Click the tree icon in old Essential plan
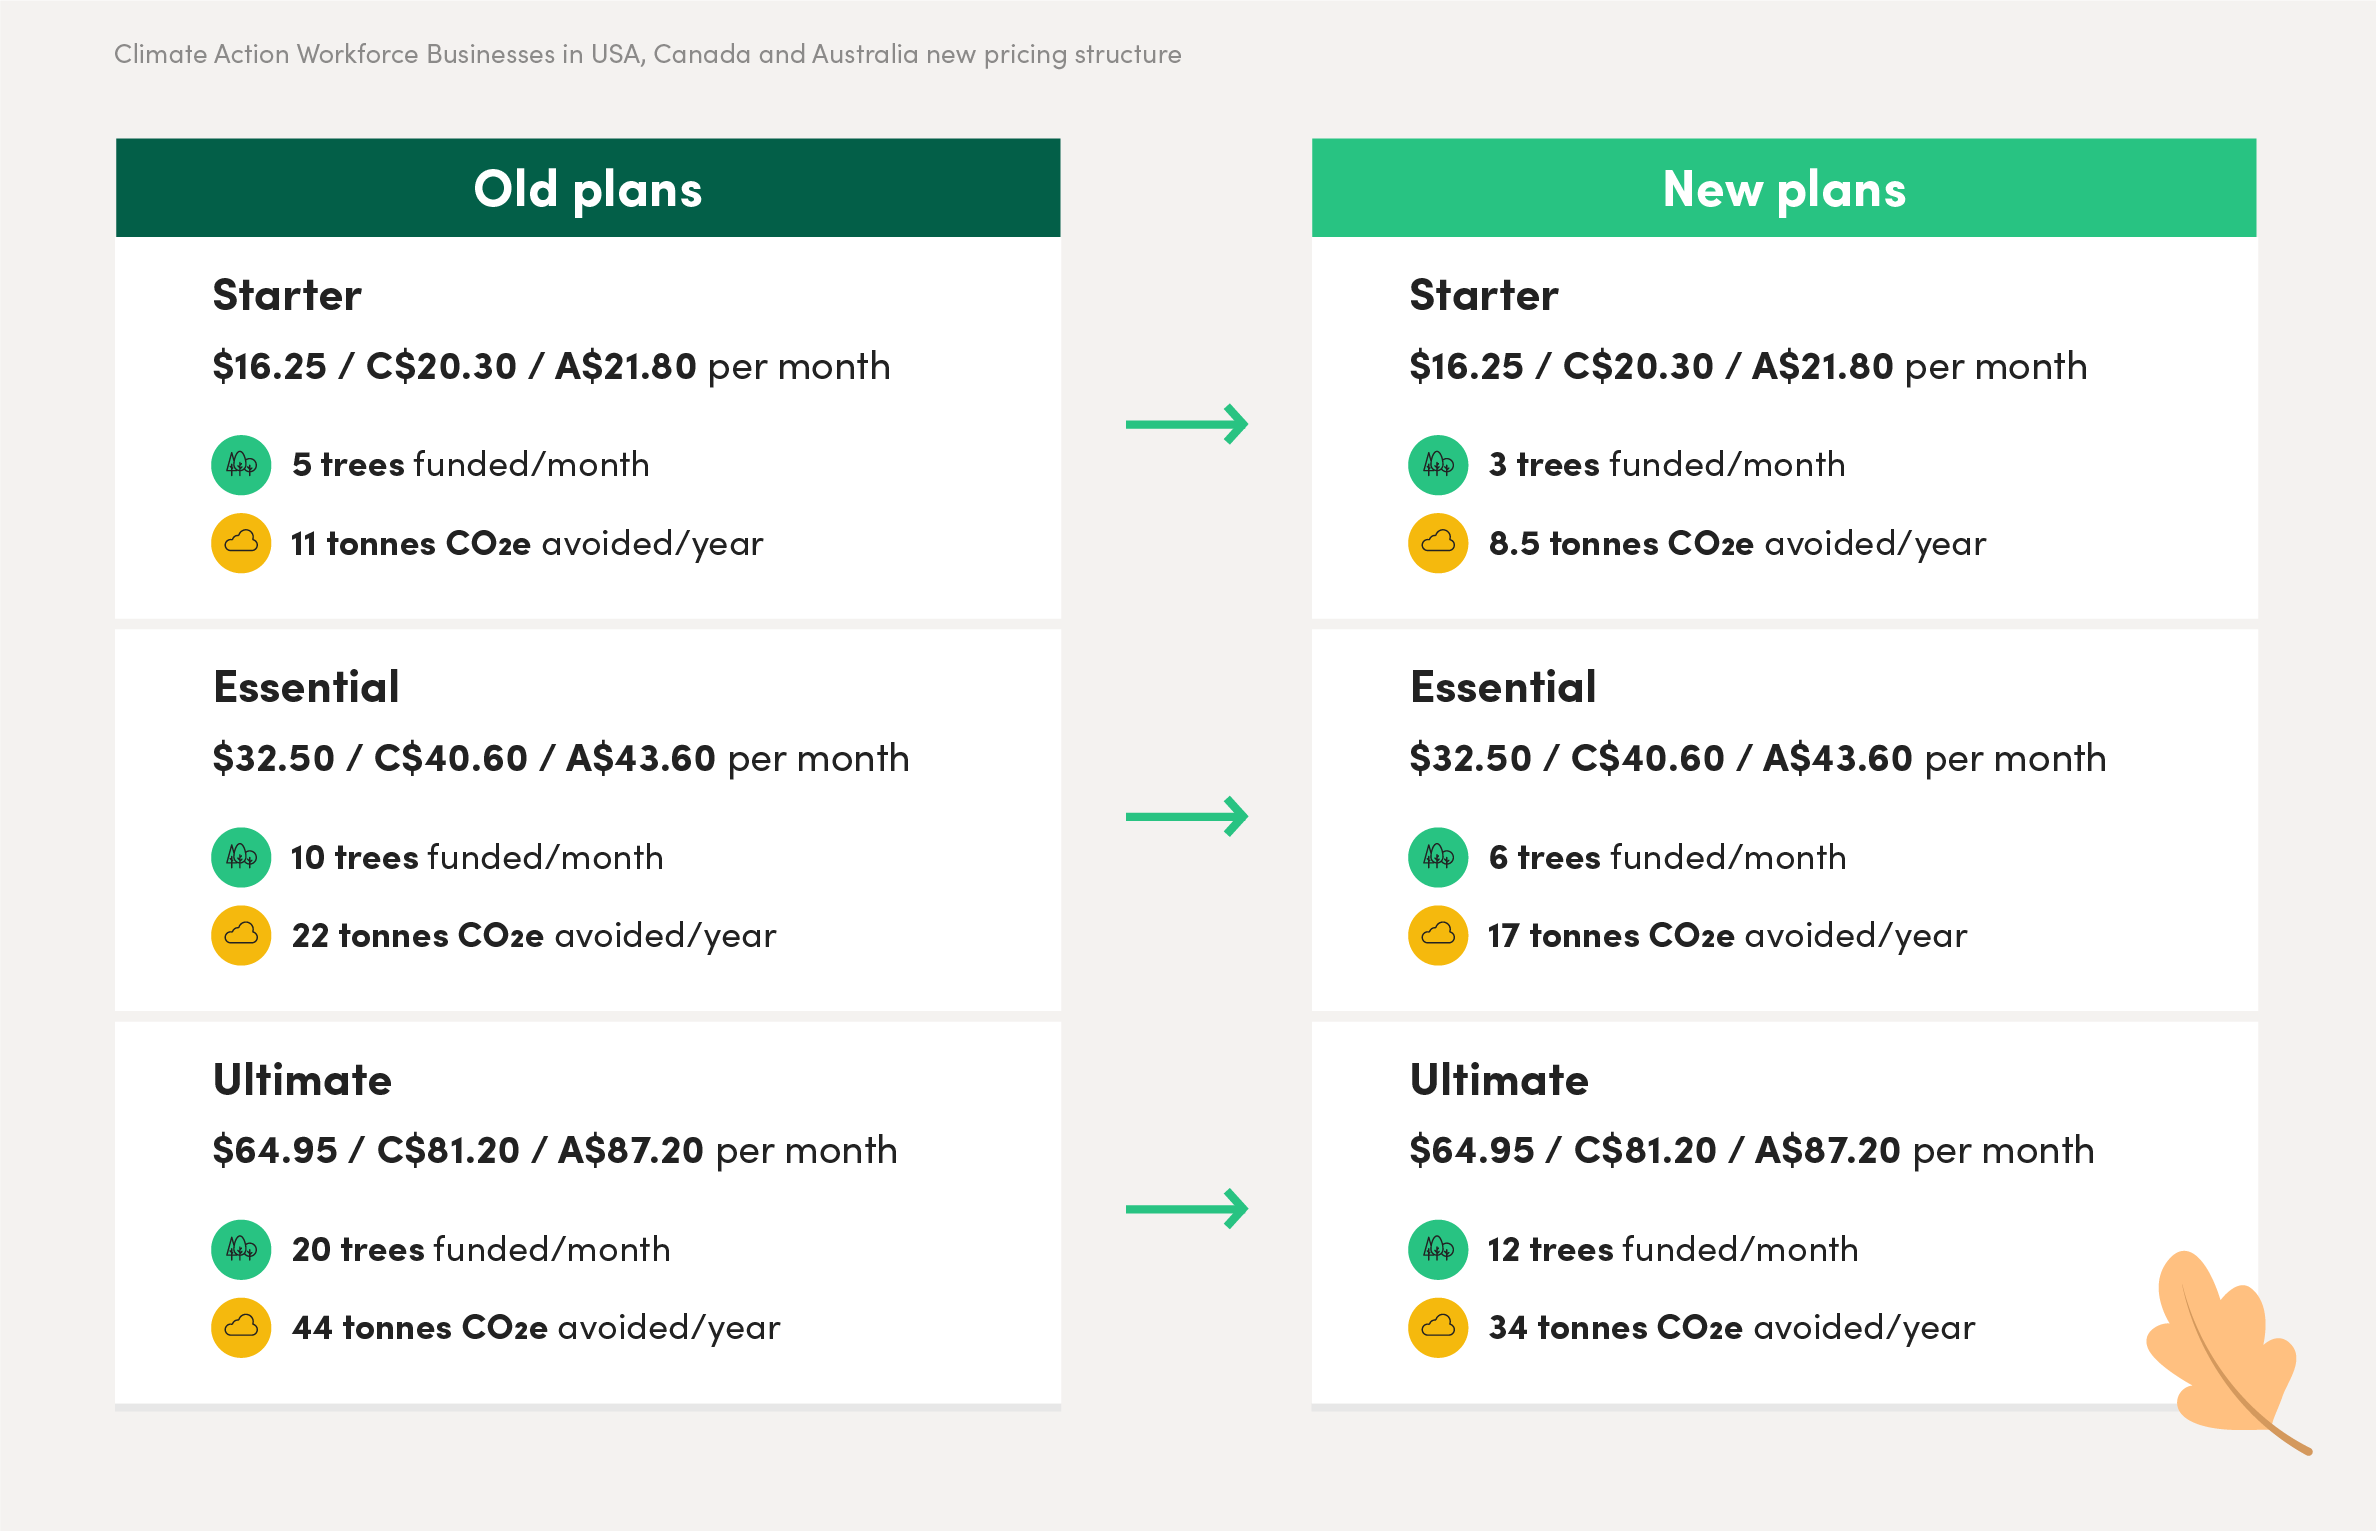The width and height of the screenshot is (2376, 1531). click(241, 857)
